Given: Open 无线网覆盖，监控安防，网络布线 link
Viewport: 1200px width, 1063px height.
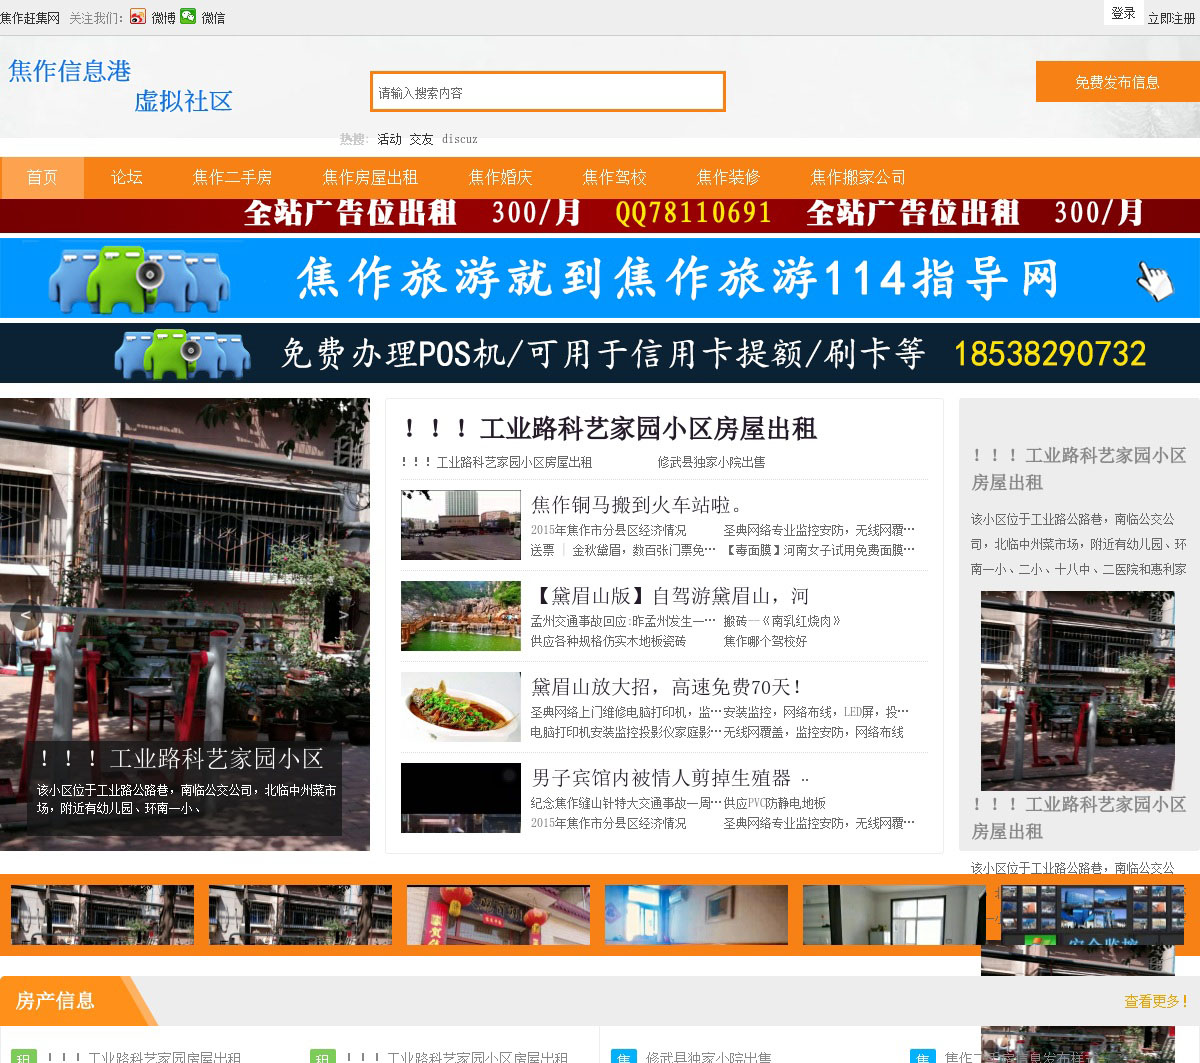Looking at the screenshot, I should point(813,732).
